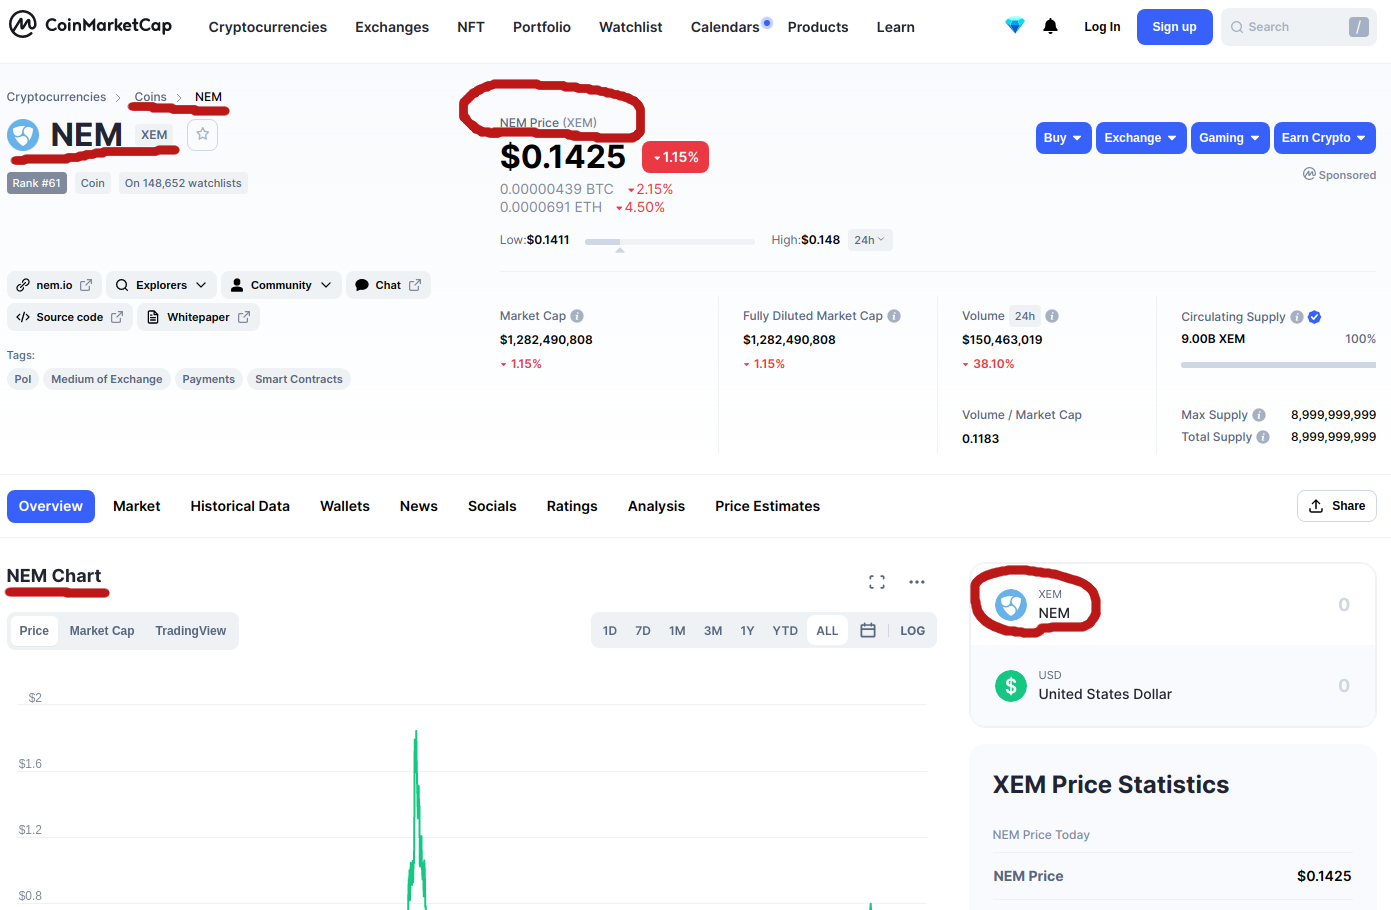The width and height of the screenshot is (1391, 910).
Task: Expand the Community dropdown
Action: click(x=281, y=285)
